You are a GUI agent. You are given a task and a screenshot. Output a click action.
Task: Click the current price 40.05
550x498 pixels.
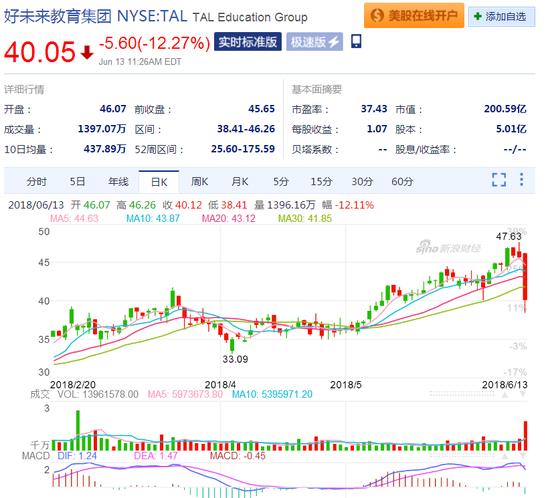tap(40, 52)
